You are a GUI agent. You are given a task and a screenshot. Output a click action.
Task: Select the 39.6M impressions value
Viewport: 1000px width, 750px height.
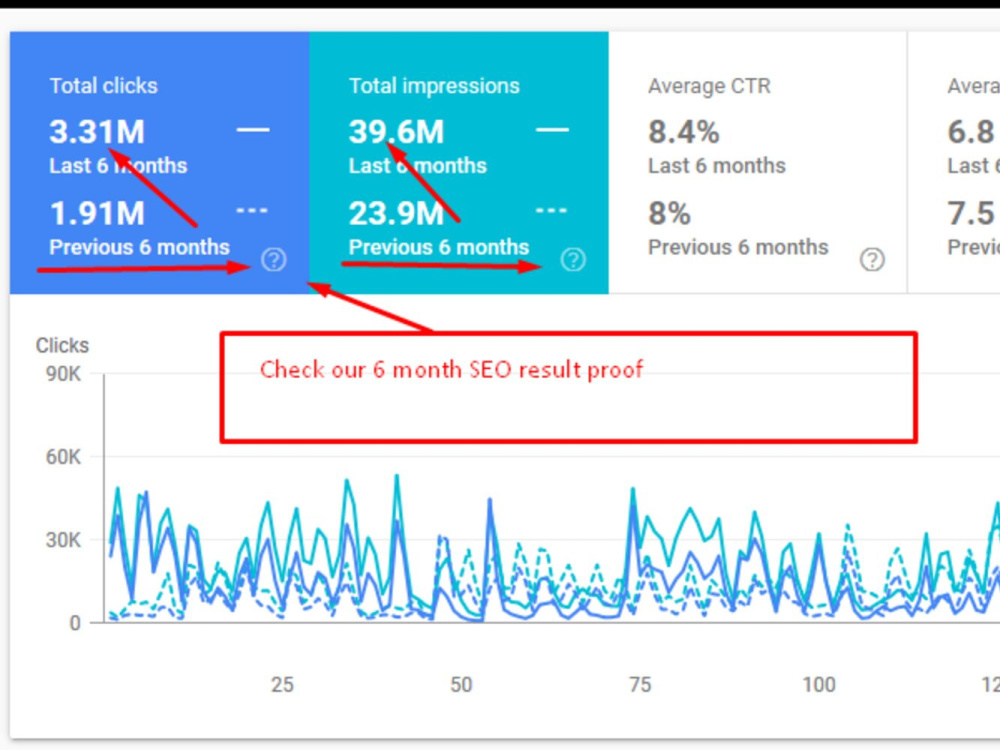[x=396, y=132]
